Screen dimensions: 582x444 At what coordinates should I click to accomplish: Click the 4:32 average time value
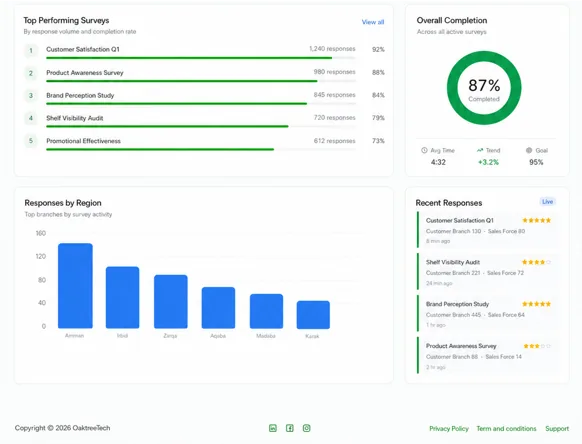(438, 162)
